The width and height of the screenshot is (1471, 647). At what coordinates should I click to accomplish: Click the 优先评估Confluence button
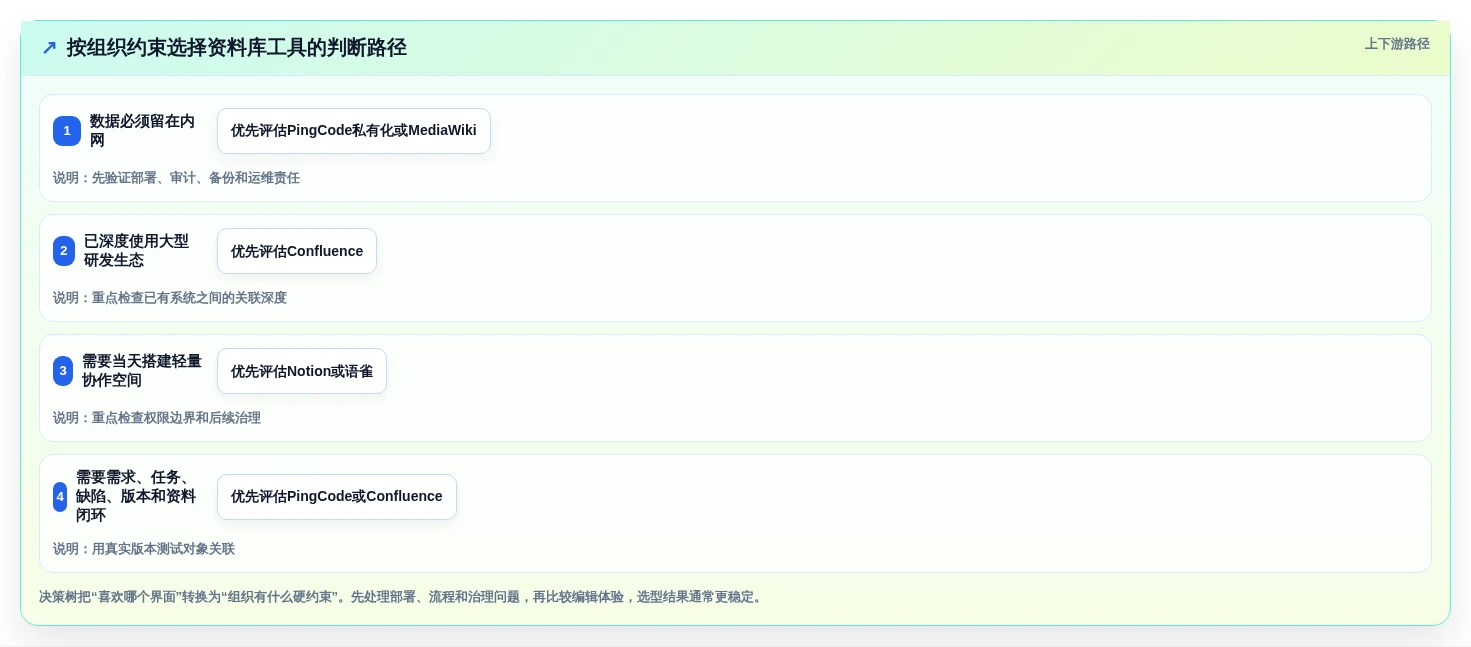[297, 251]
